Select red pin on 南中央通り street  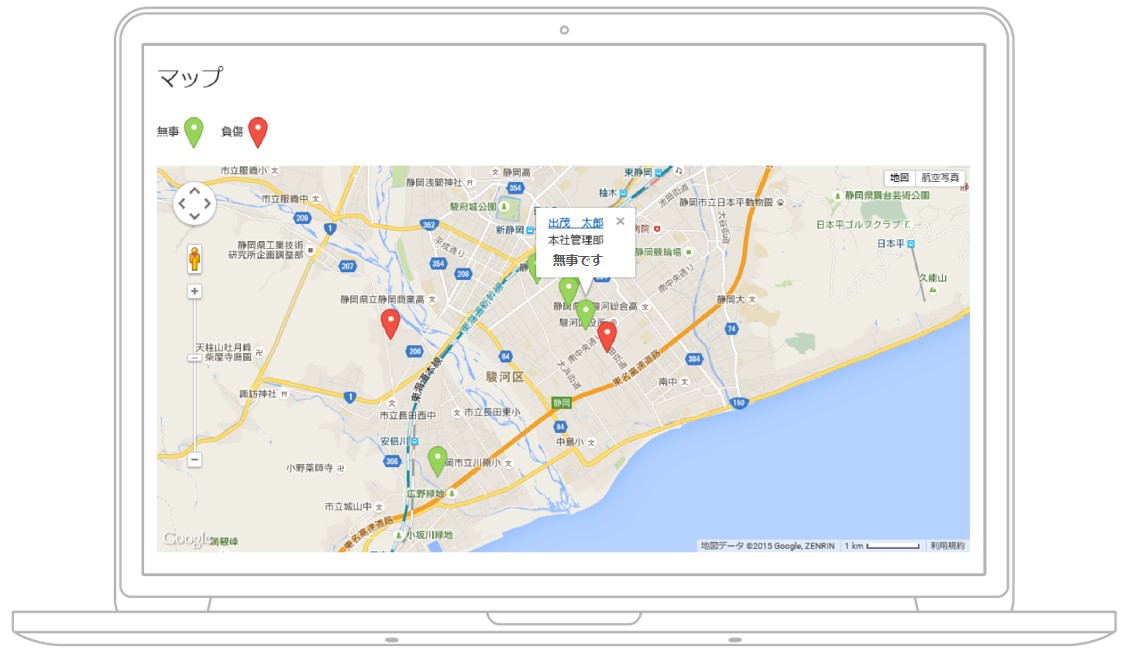pyautogui.click(x=607, y=337)
